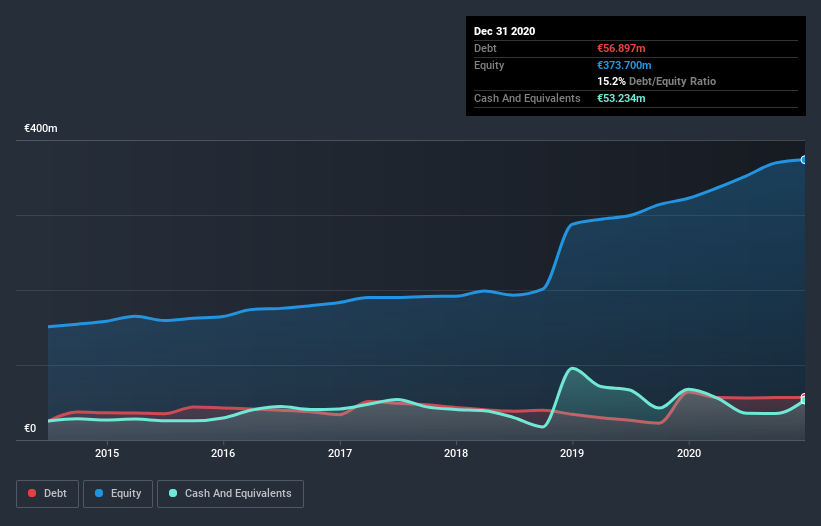This screenshot has width=821, height=526.
Task: Click the Dec 31 2020 tooltip header
Action: point(504,31)
